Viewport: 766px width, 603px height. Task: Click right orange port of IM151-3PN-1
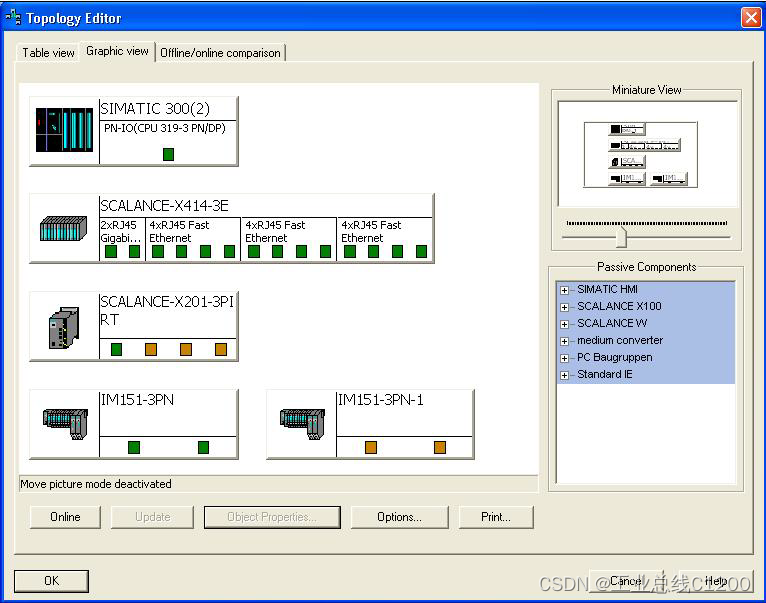tap(440, 447)
